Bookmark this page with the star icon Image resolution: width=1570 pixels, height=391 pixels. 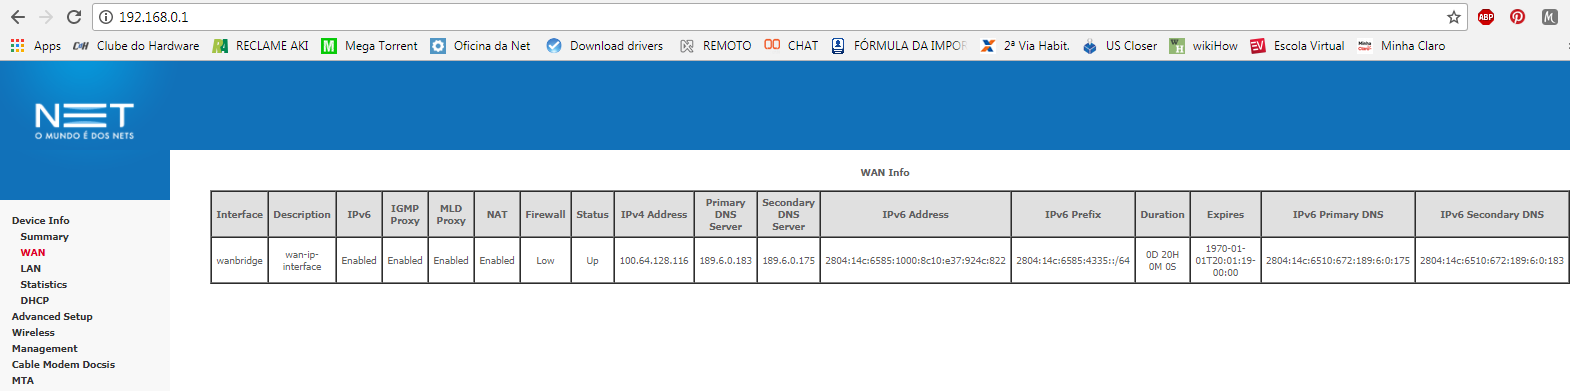pyautogui.click(x=1454, y=17)
